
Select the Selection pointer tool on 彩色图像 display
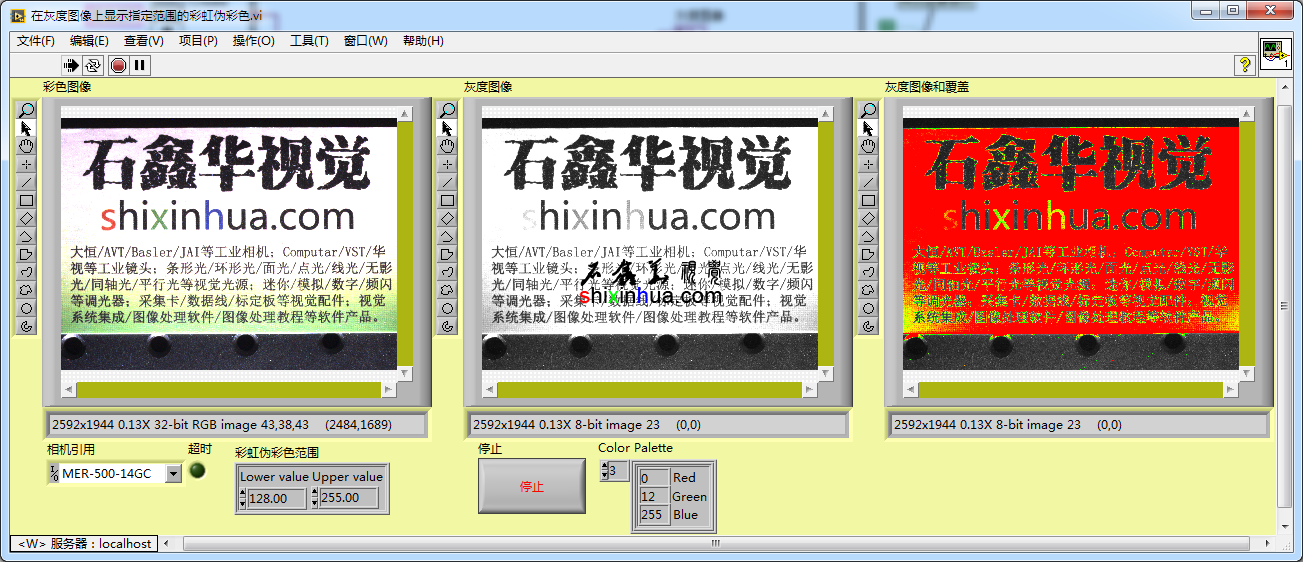click(x=27, y=128)
